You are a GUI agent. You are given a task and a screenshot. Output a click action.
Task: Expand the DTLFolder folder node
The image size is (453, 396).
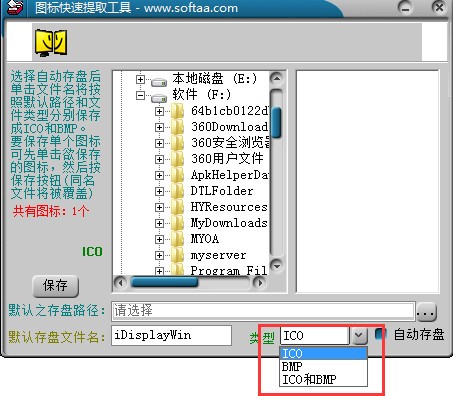pyautogui.click(x=159, y=191)
